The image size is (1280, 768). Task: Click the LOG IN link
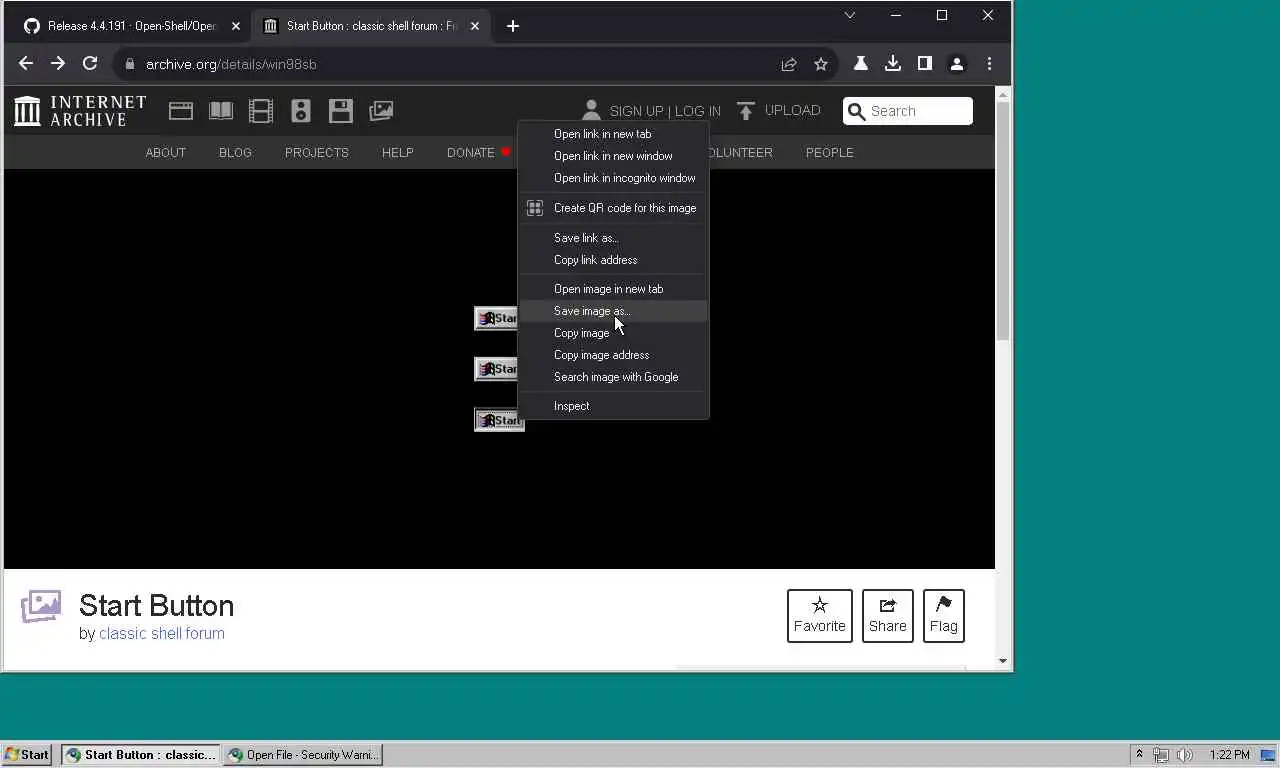point(698,111)
